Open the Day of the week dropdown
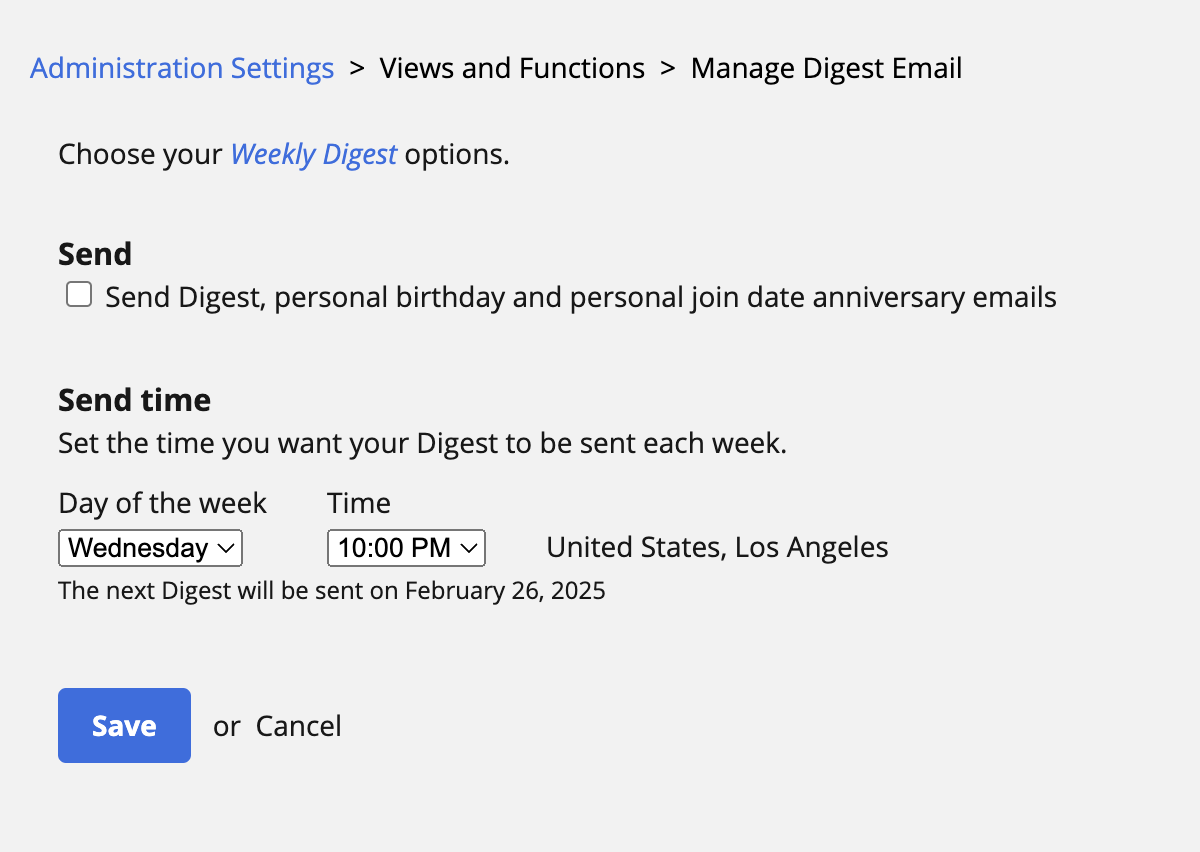The height and width of the screenshot is (852, 1200). point(151,548)
